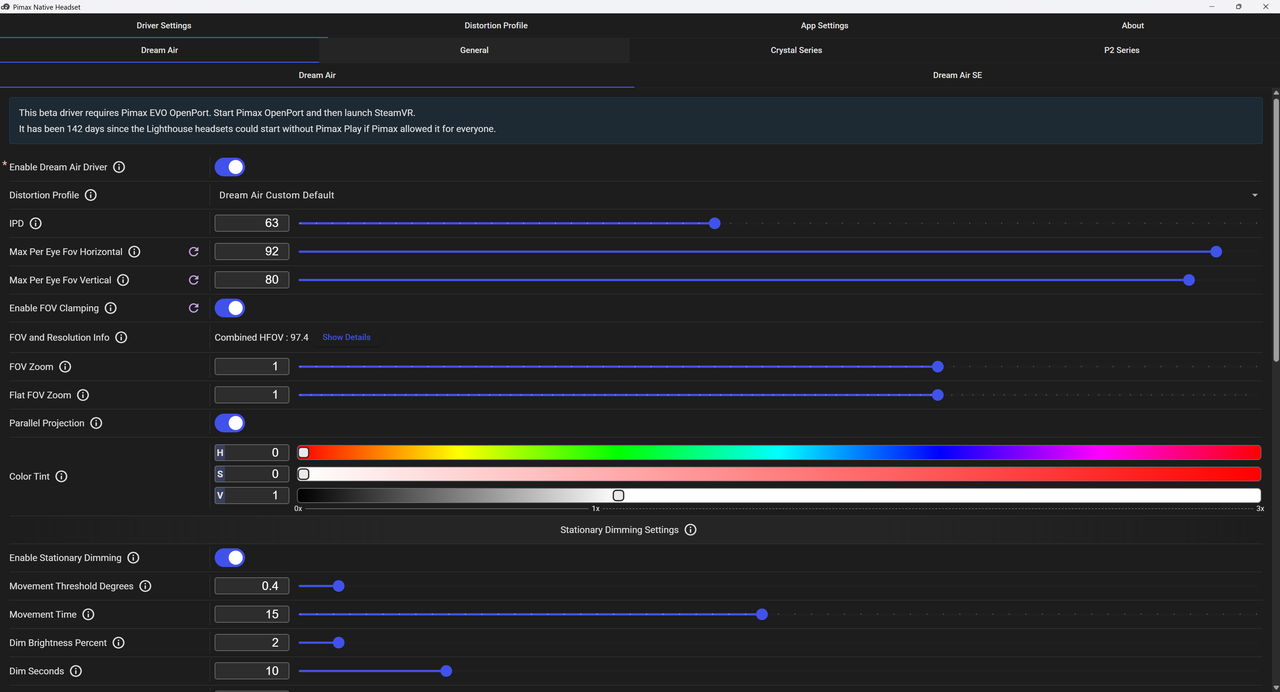Click the Combined HFOV : 97.4 text
1280x692 pixels.
pyautogui.click(x=262, y=337)
